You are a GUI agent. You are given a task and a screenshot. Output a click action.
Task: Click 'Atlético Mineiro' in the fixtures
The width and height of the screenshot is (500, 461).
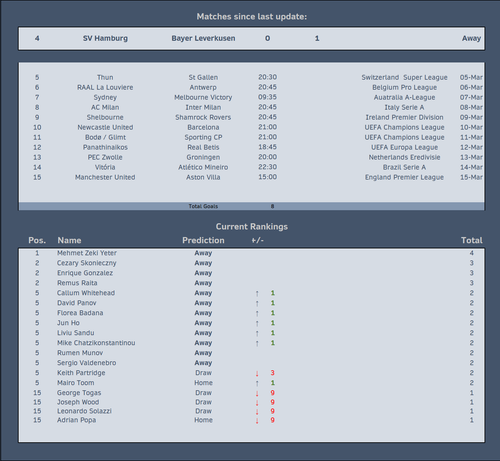coord(203,167)
